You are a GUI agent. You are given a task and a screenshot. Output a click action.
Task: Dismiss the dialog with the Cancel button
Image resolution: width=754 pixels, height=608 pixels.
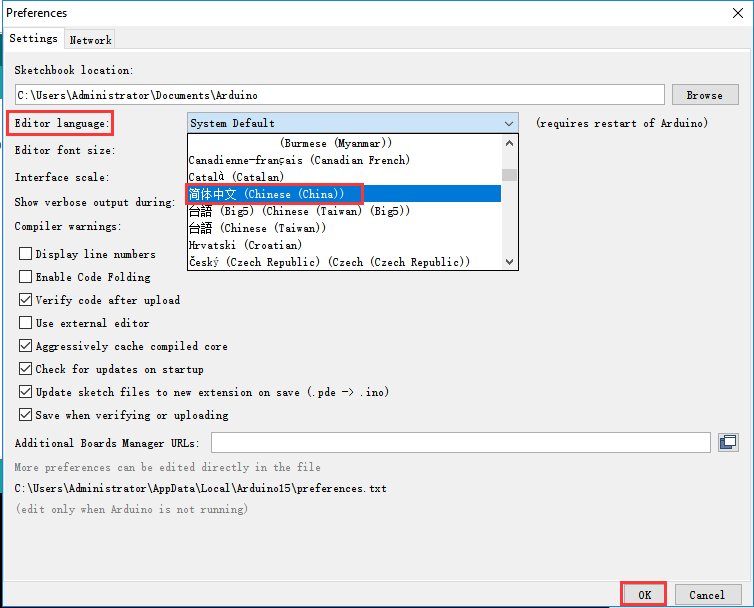[x=707, y=595]
